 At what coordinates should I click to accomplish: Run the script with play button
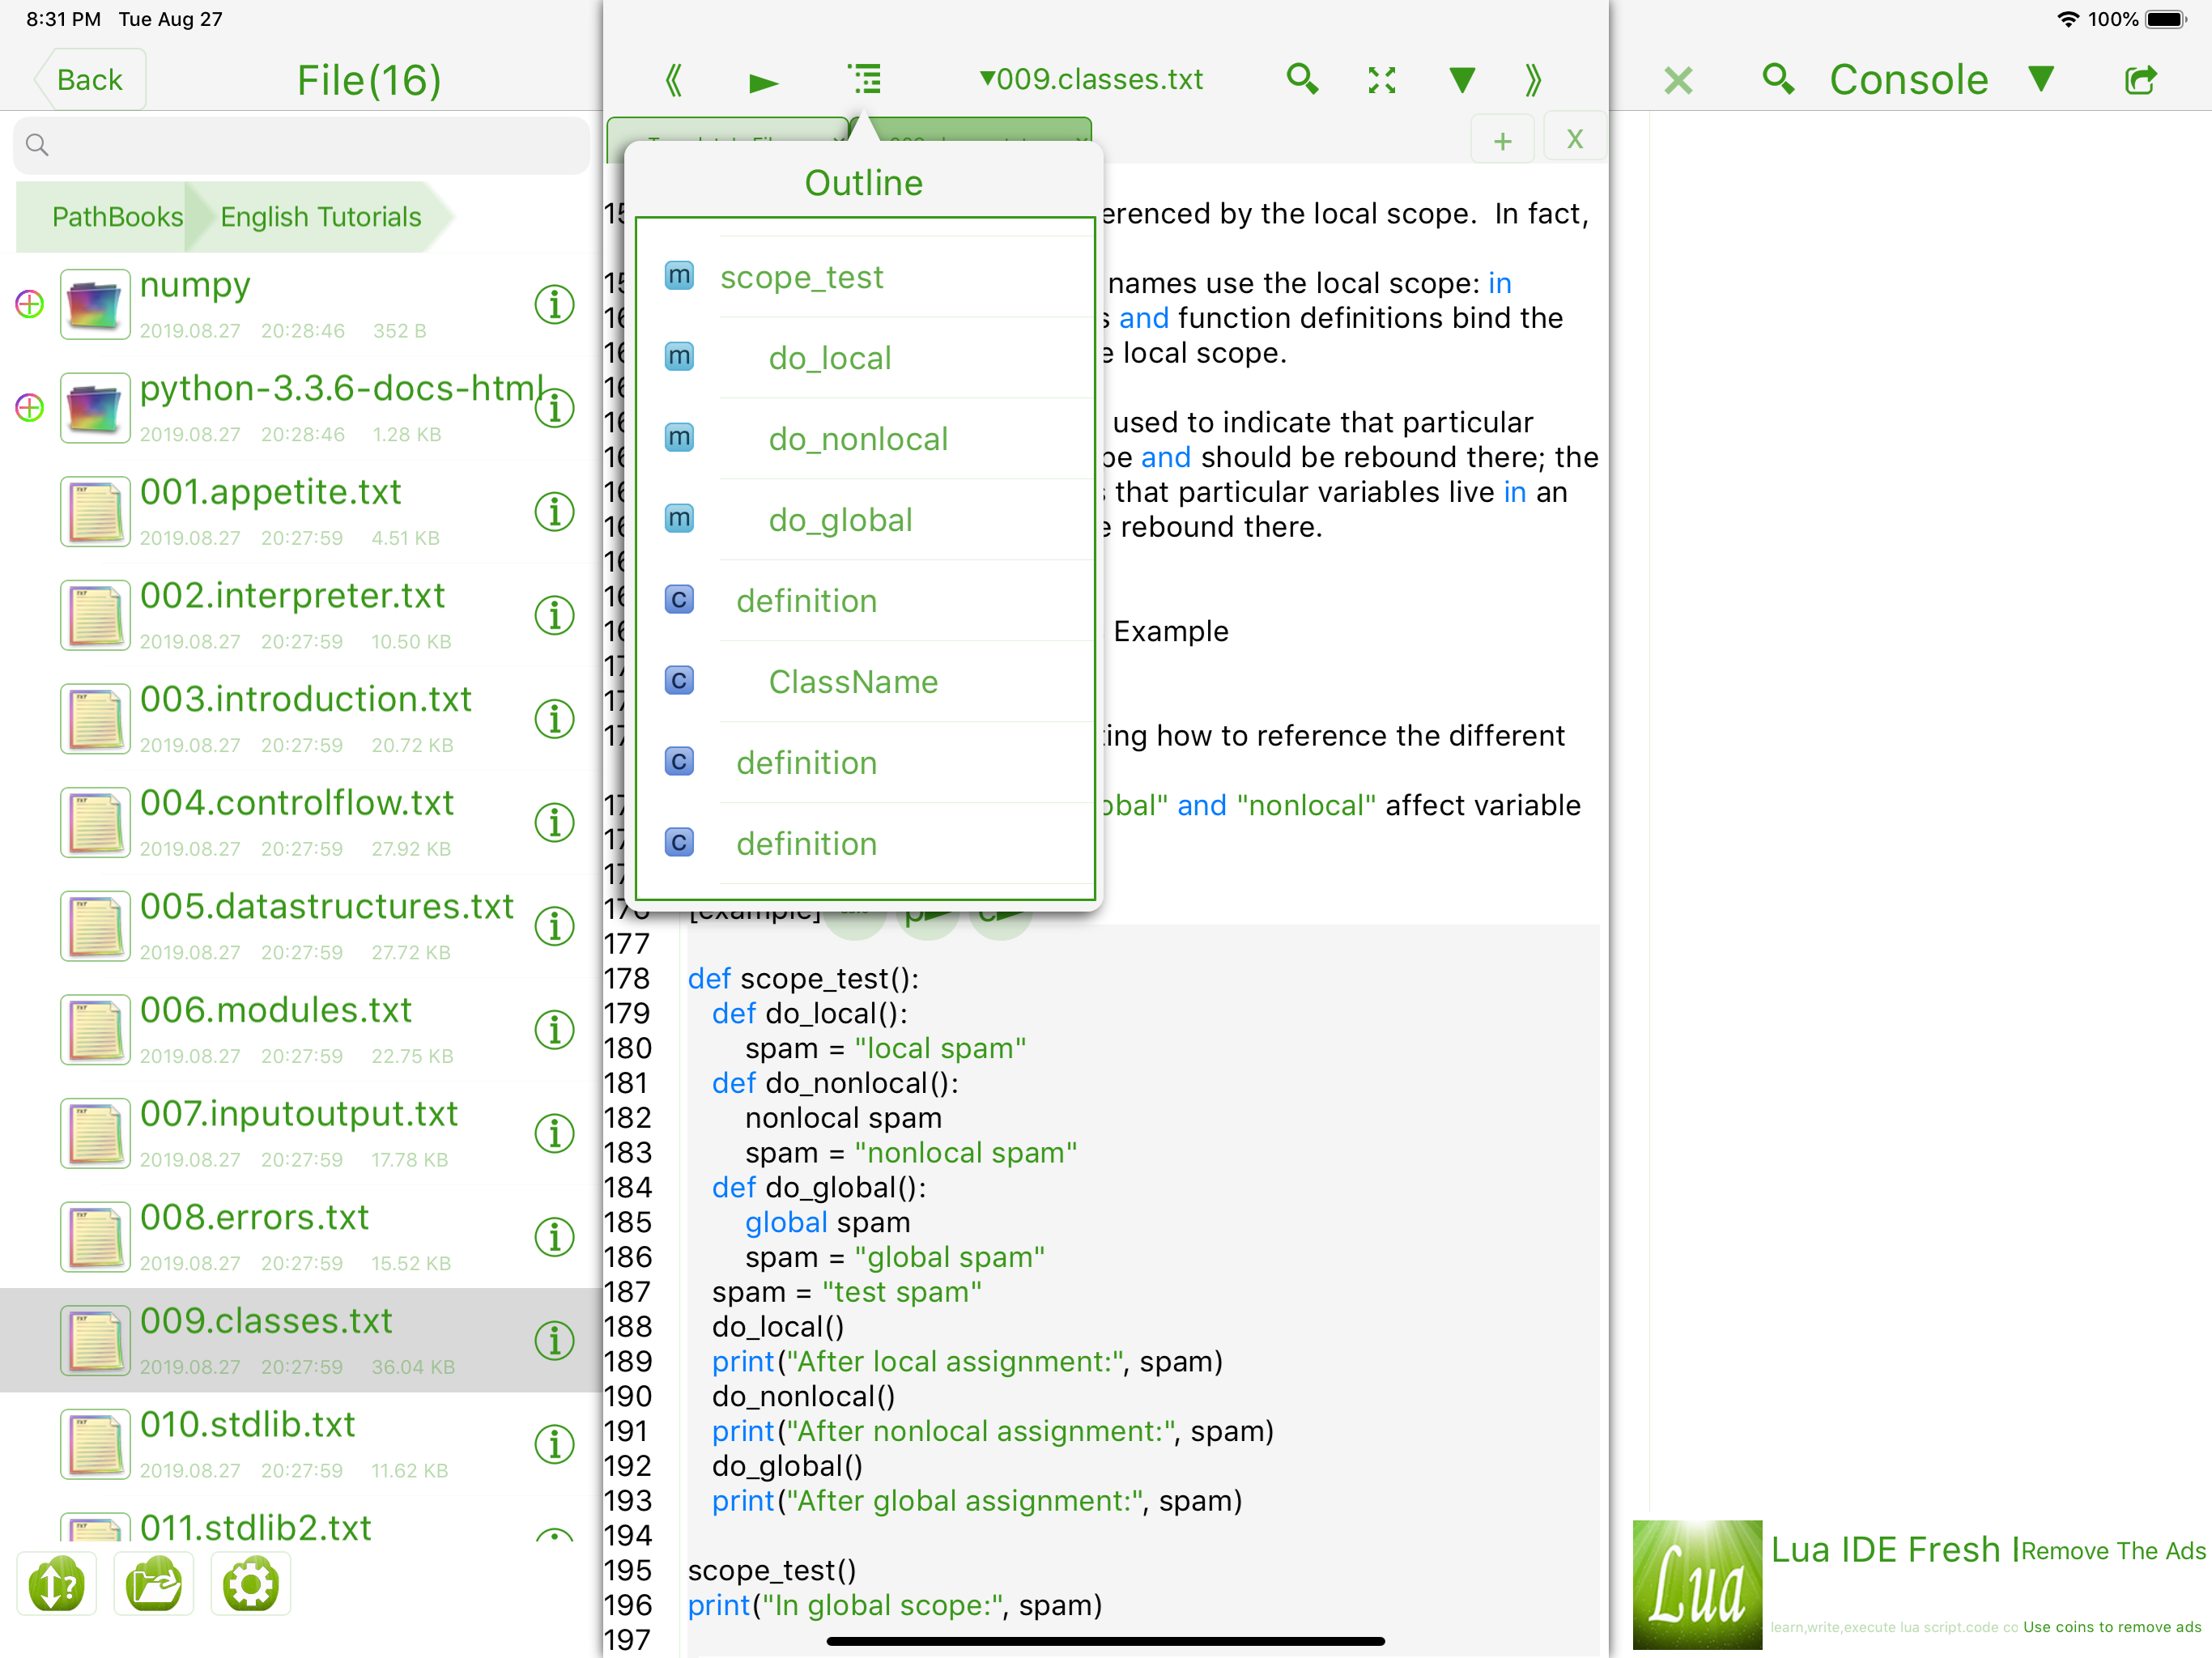[764, 81]
